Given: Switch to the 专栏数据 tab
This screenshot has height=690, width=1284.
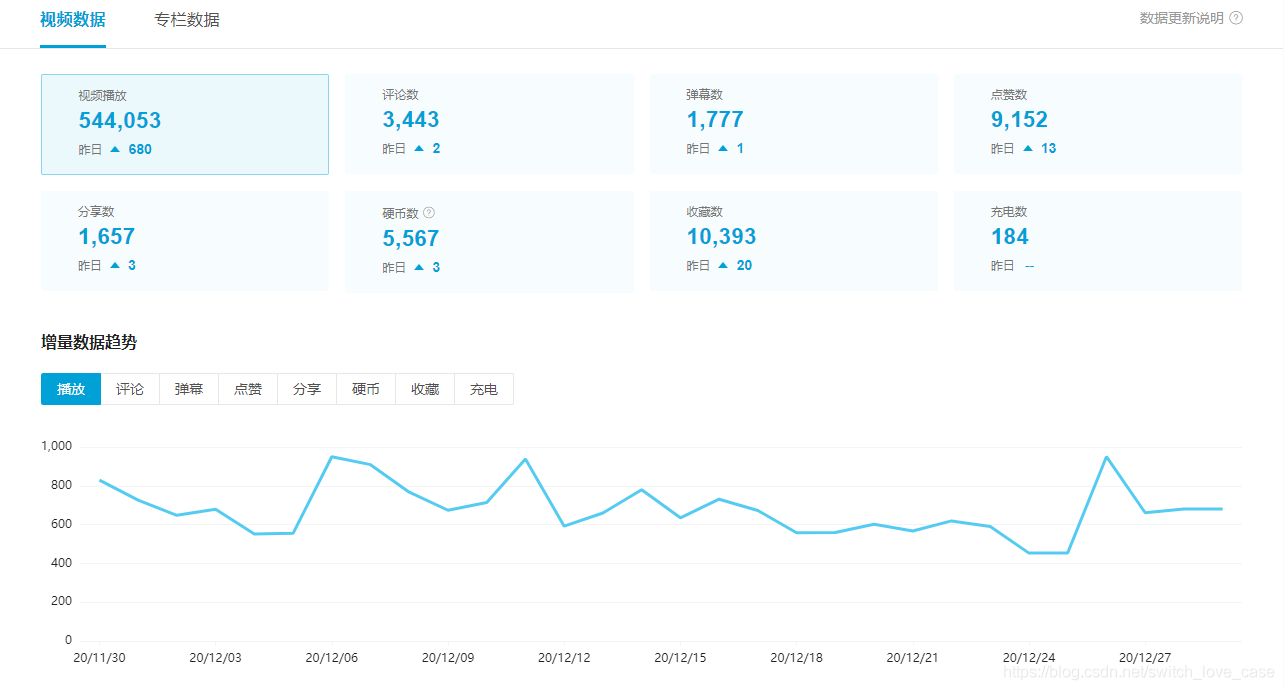Looking at the screenshot, I should [x=187, y=20].
